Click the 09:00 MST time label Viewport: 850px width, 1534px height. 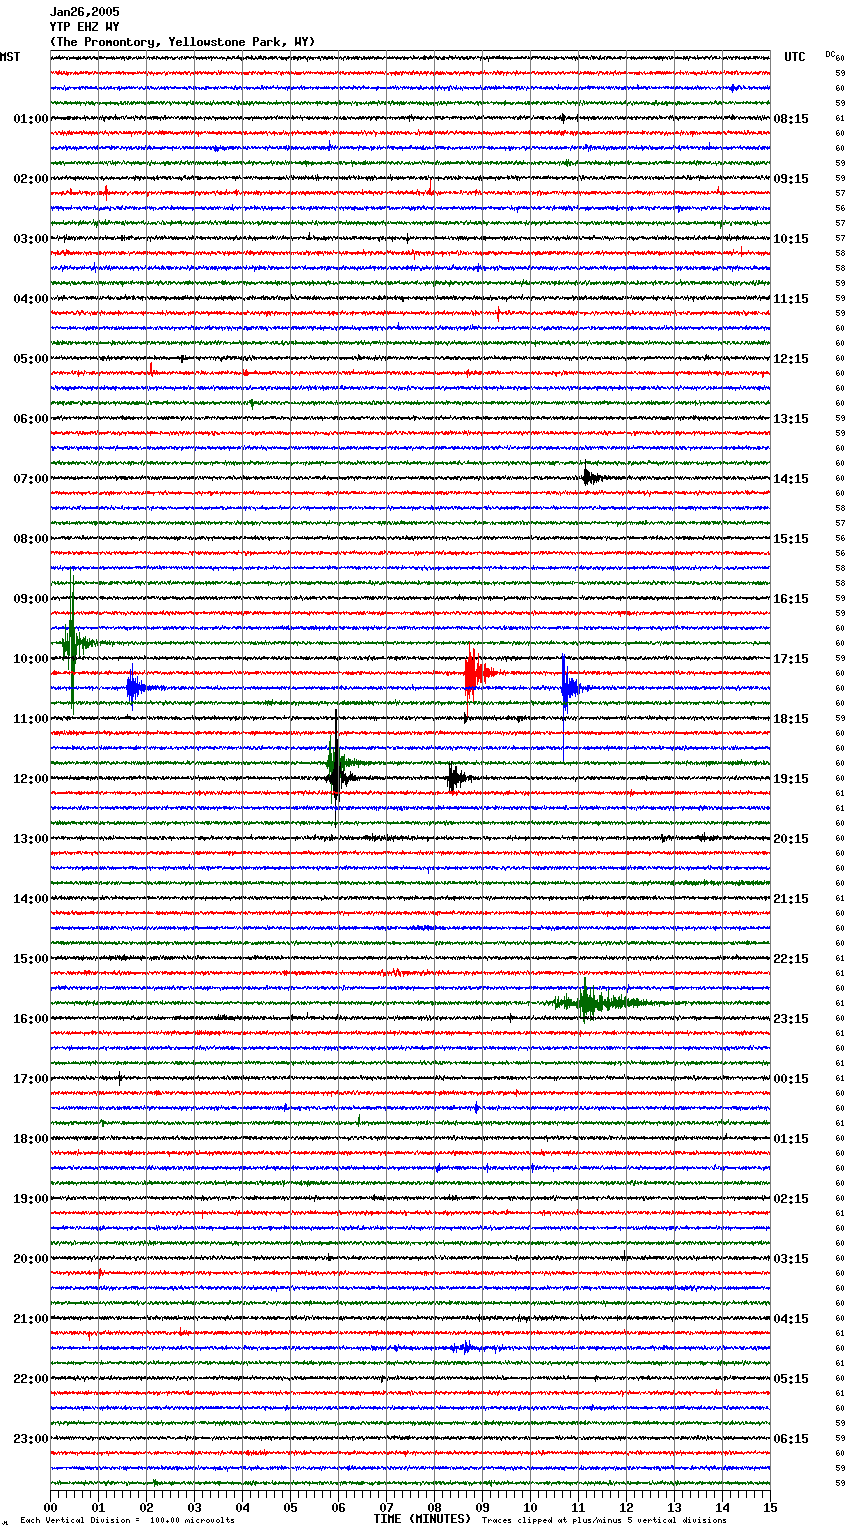(x=31, y=599)
